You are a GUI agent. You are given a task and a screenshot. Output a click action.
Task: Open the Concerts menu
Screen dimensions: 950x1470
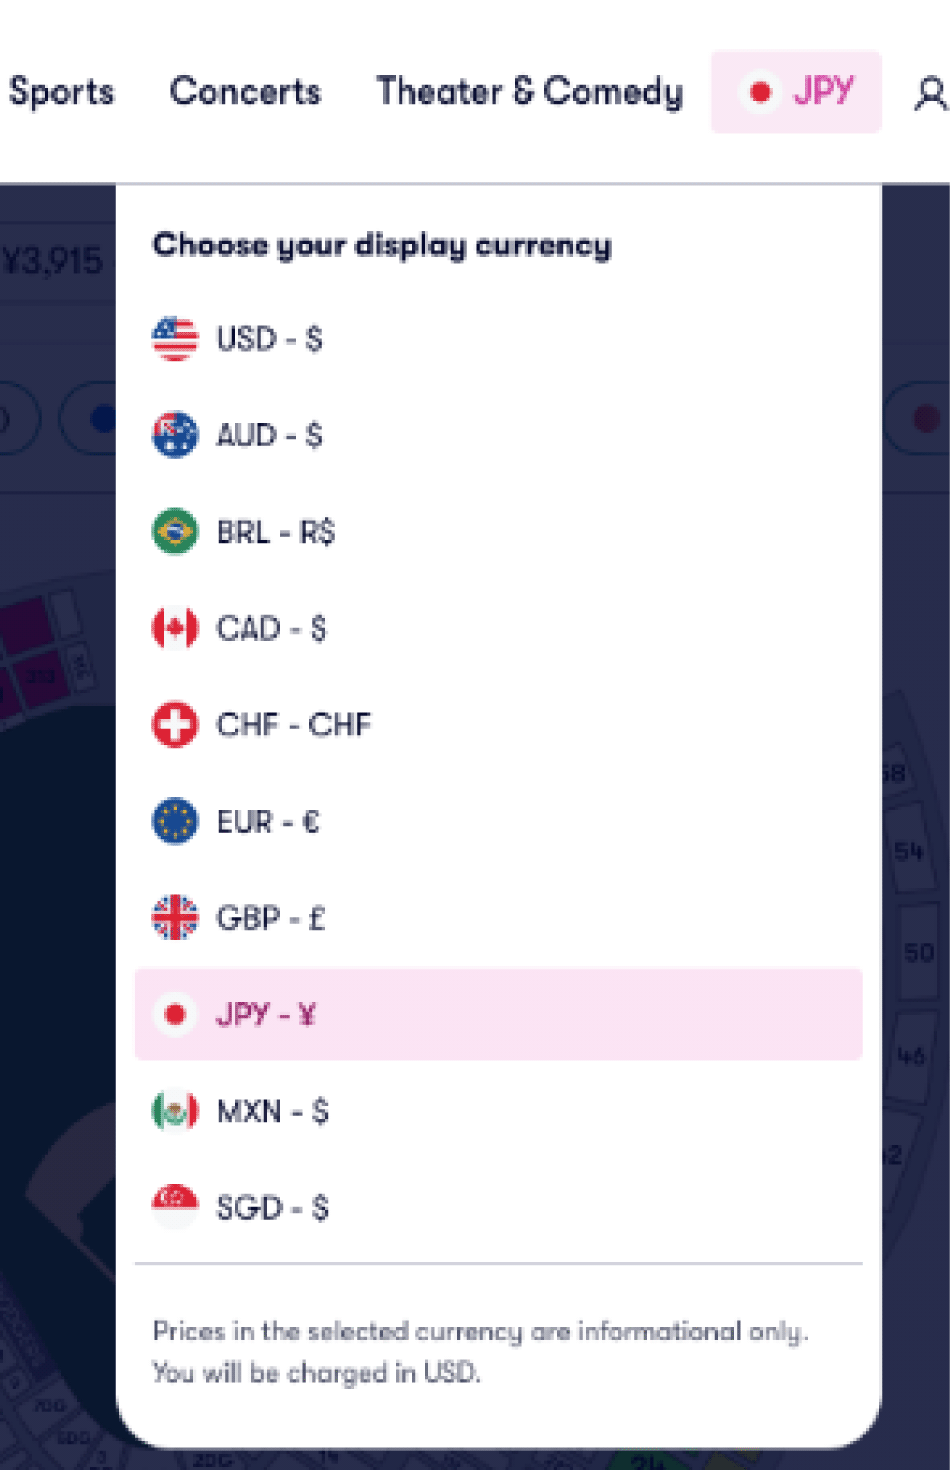245,91
